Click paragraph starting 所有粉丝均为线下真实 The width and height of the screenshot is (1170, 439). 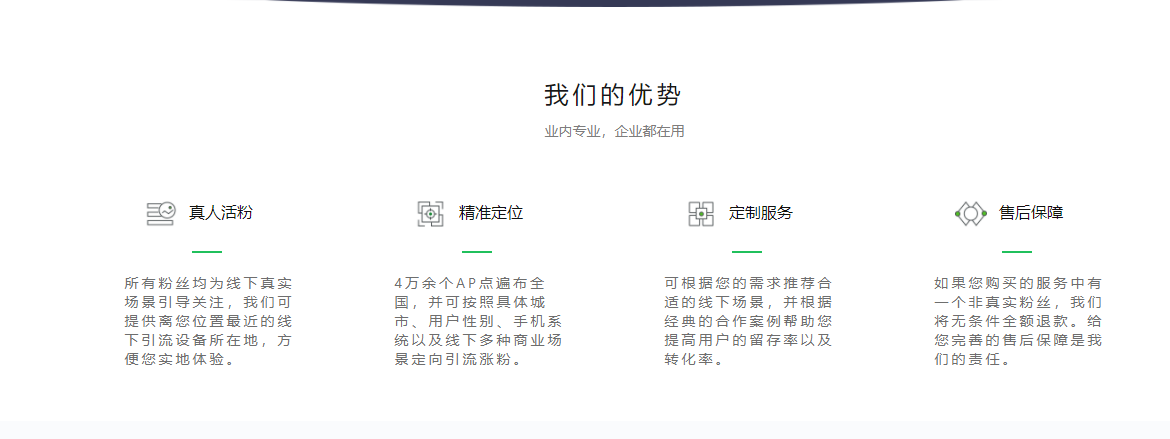(x=208, y=322)
